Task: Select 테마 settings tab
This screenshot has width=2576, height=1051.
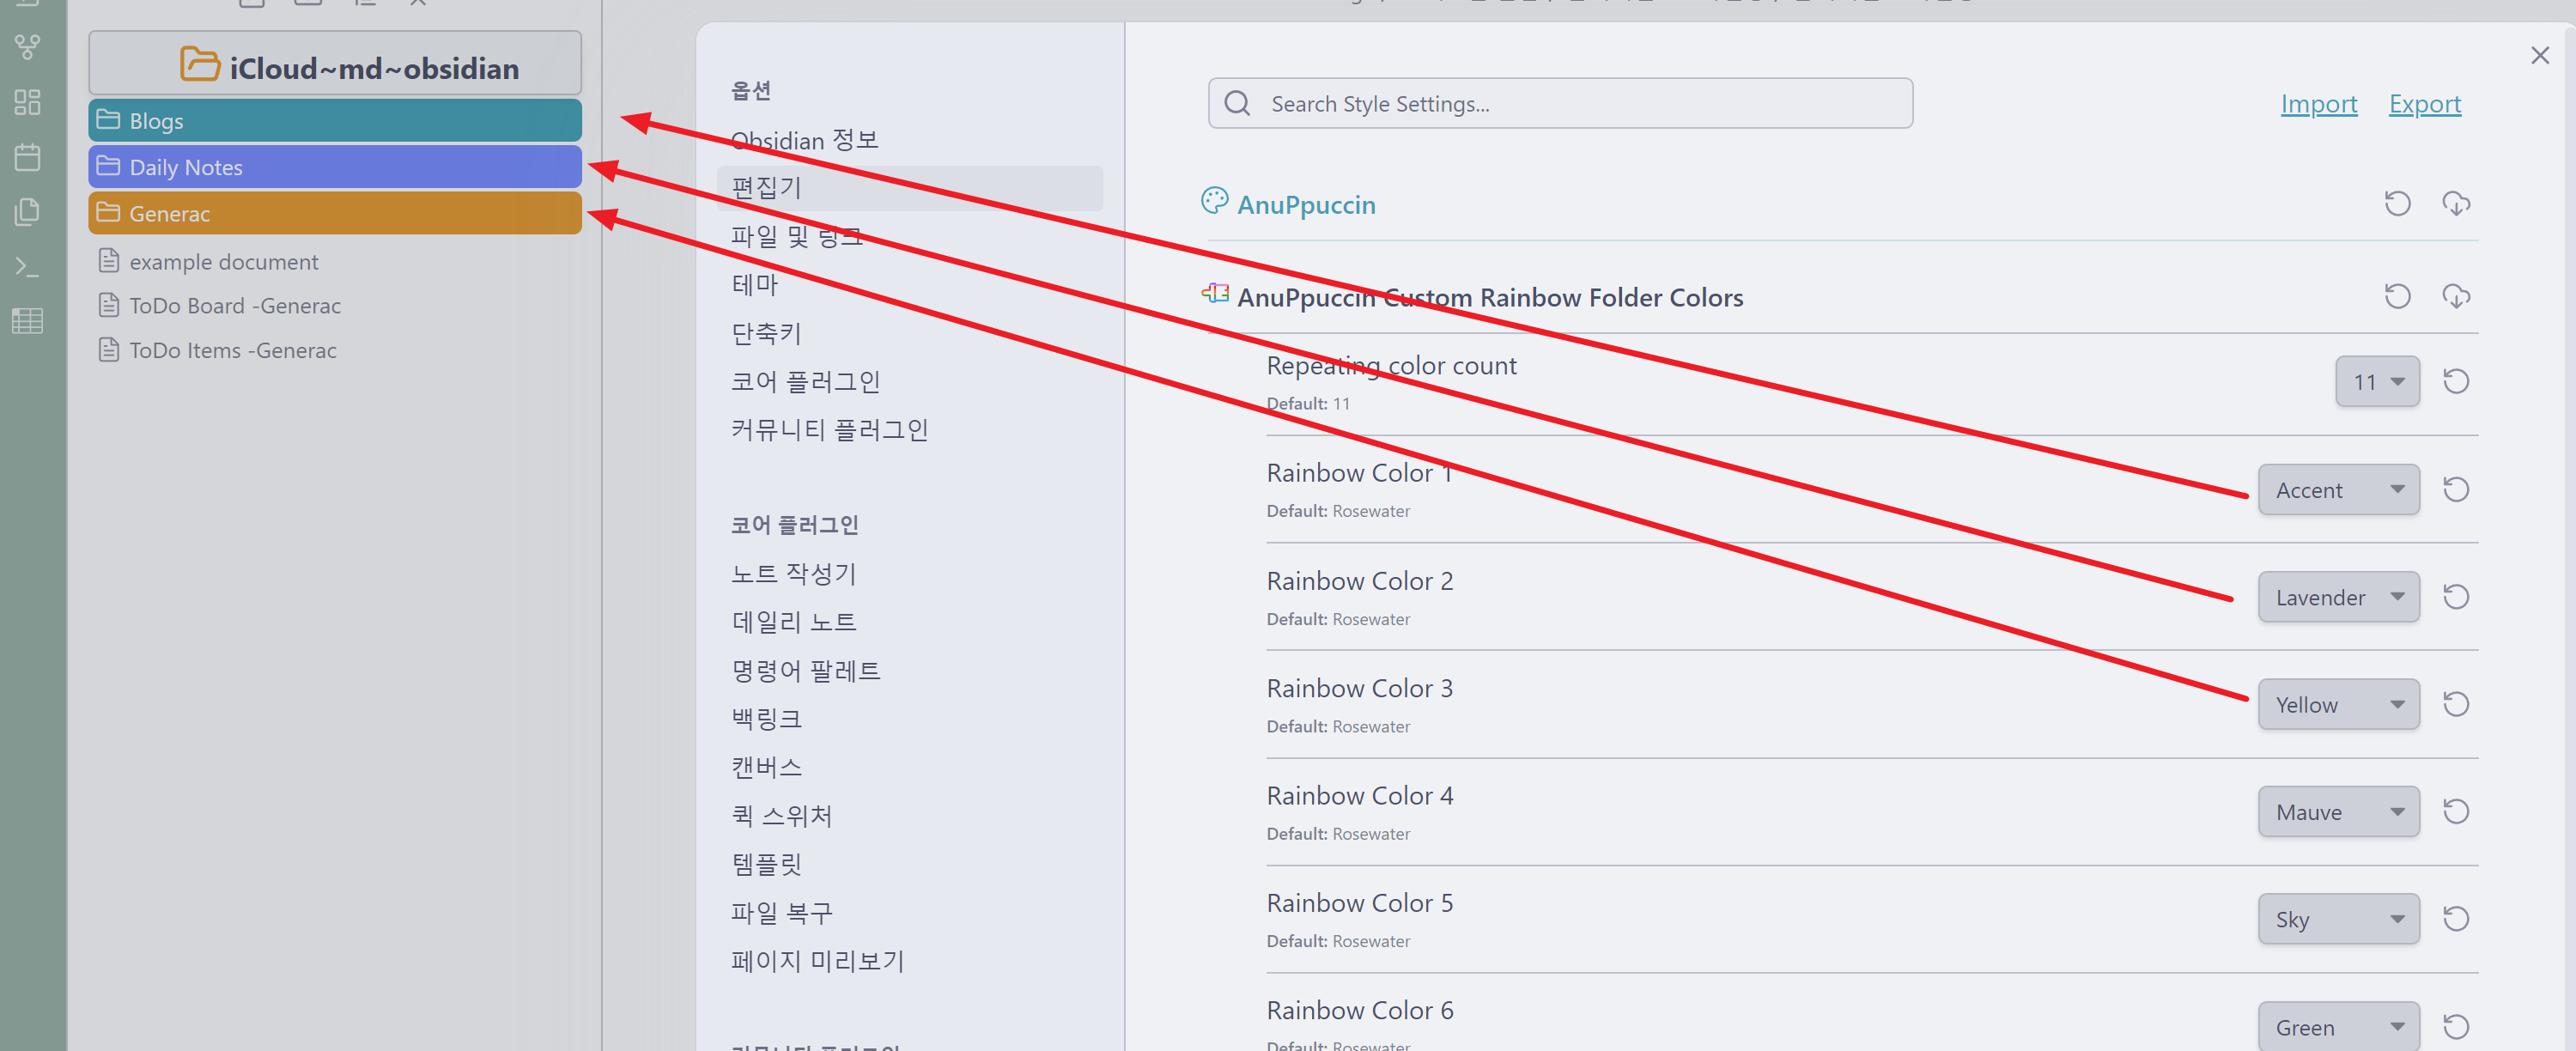Action: click(x=755, y=284)
